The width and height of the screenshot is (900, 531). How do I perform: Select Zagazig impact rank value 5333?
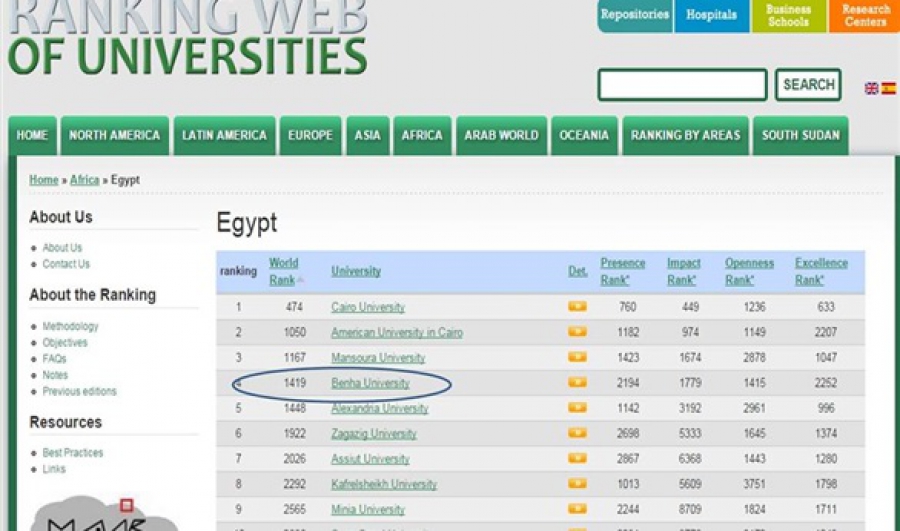point(690,433)
